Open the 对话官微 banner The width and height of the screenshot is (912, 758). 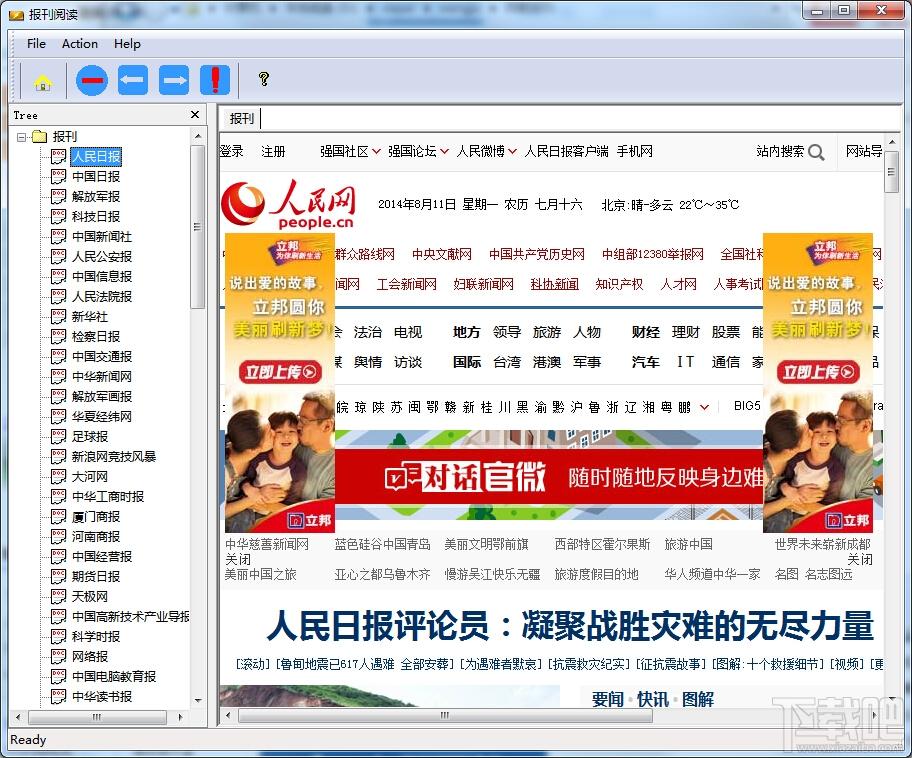click(548, 476)
